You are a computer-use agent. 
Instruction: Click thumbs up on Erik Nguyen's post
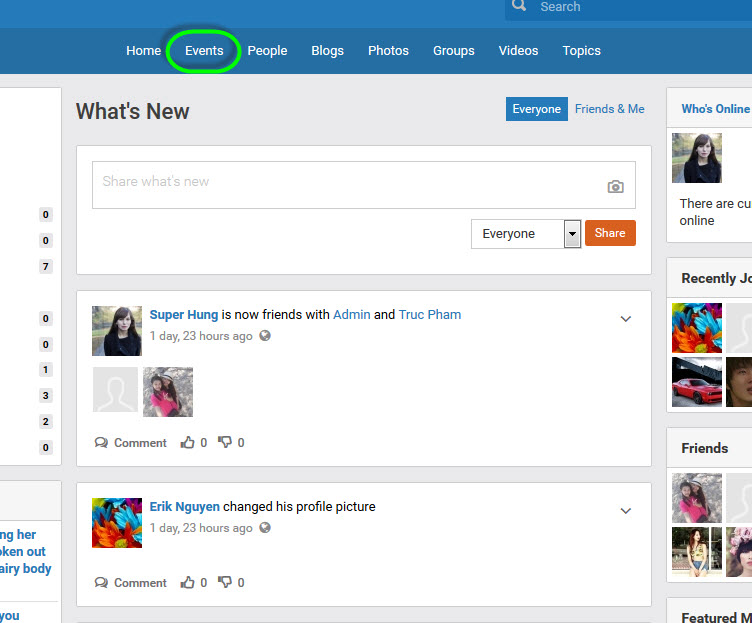pyautogui.click(x=188, y=583)
